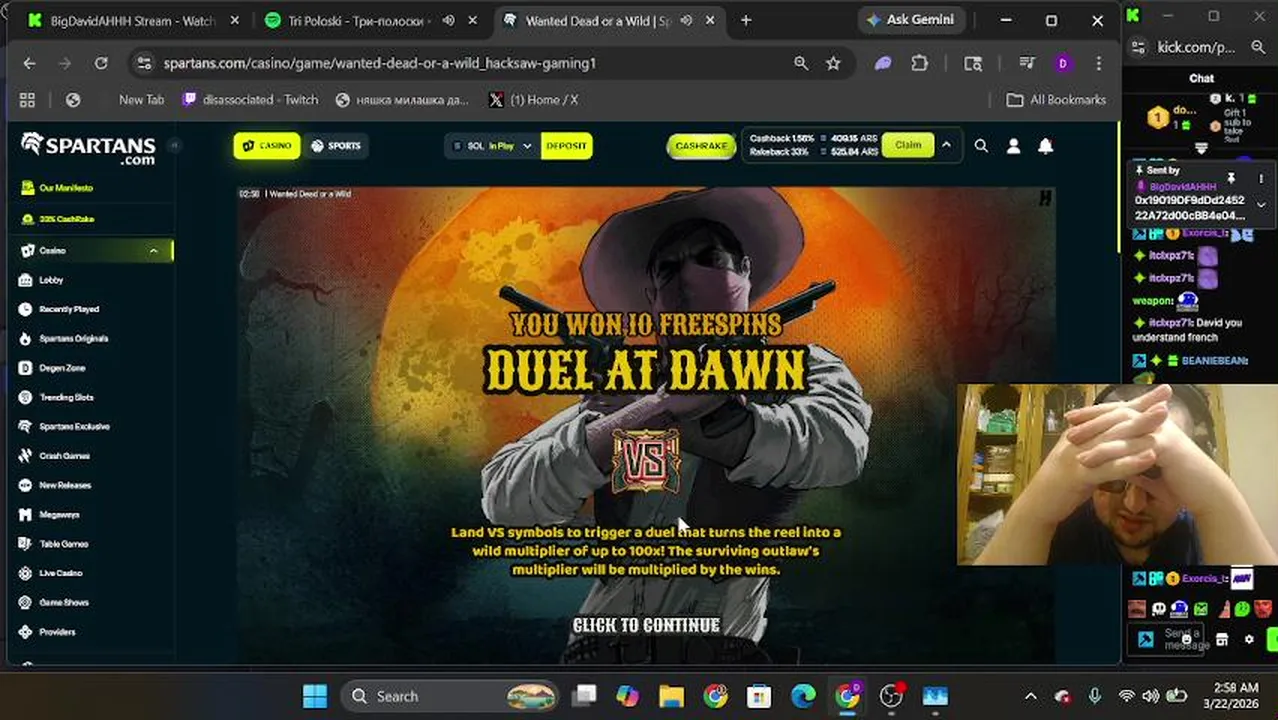This screenshot has width=1278, height=720.
Task: Pin the Sent by message in Kick chat
Action: (1231, 179)
